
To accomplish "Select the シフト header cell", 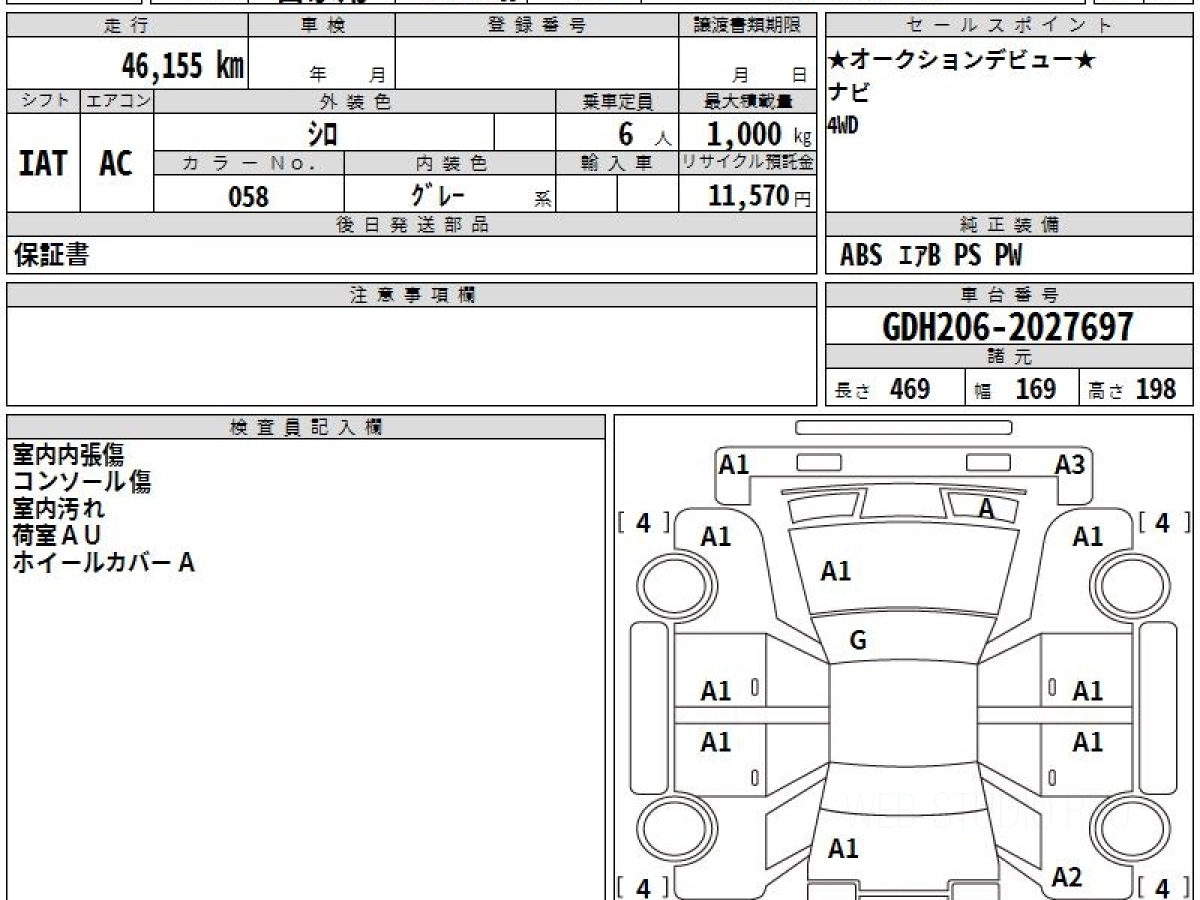I will pos(43,101).
